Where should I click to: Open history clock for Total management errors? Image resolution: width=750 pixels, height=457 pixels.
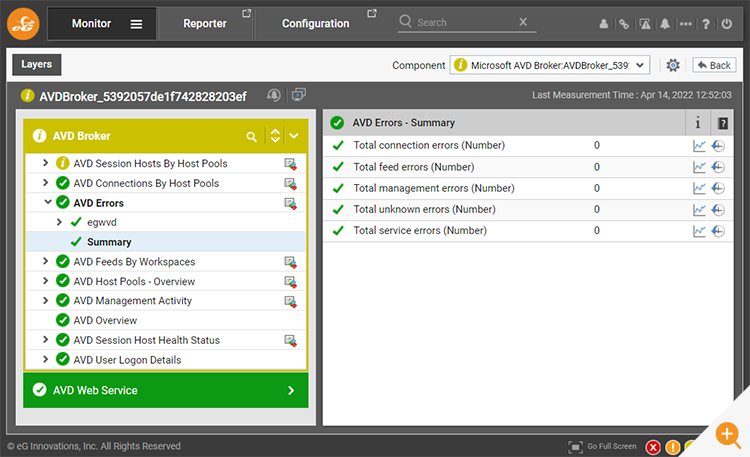[x=718, y=189]
